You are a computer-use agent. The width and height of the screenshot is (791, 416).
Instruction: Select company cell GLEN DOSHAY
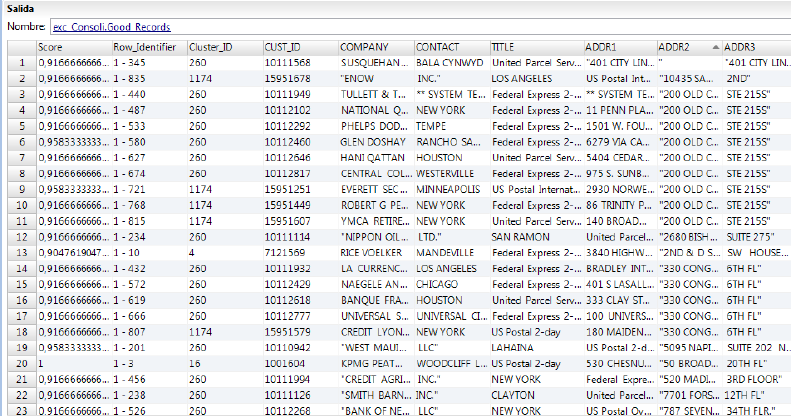tap(376, 142)
